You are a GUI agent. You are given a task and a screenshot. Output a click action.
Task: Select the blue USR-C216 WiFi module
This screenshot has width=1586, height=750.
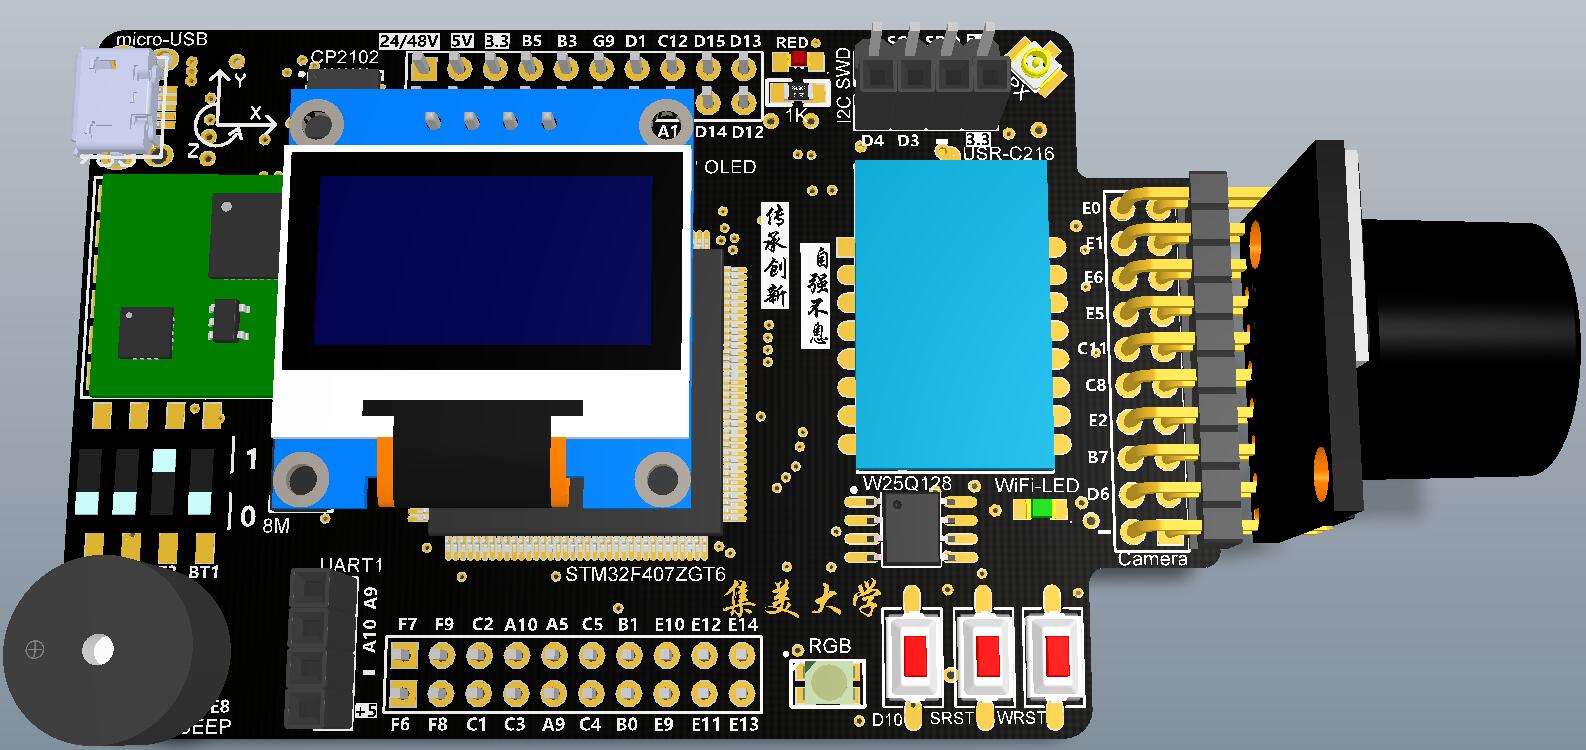952,316
